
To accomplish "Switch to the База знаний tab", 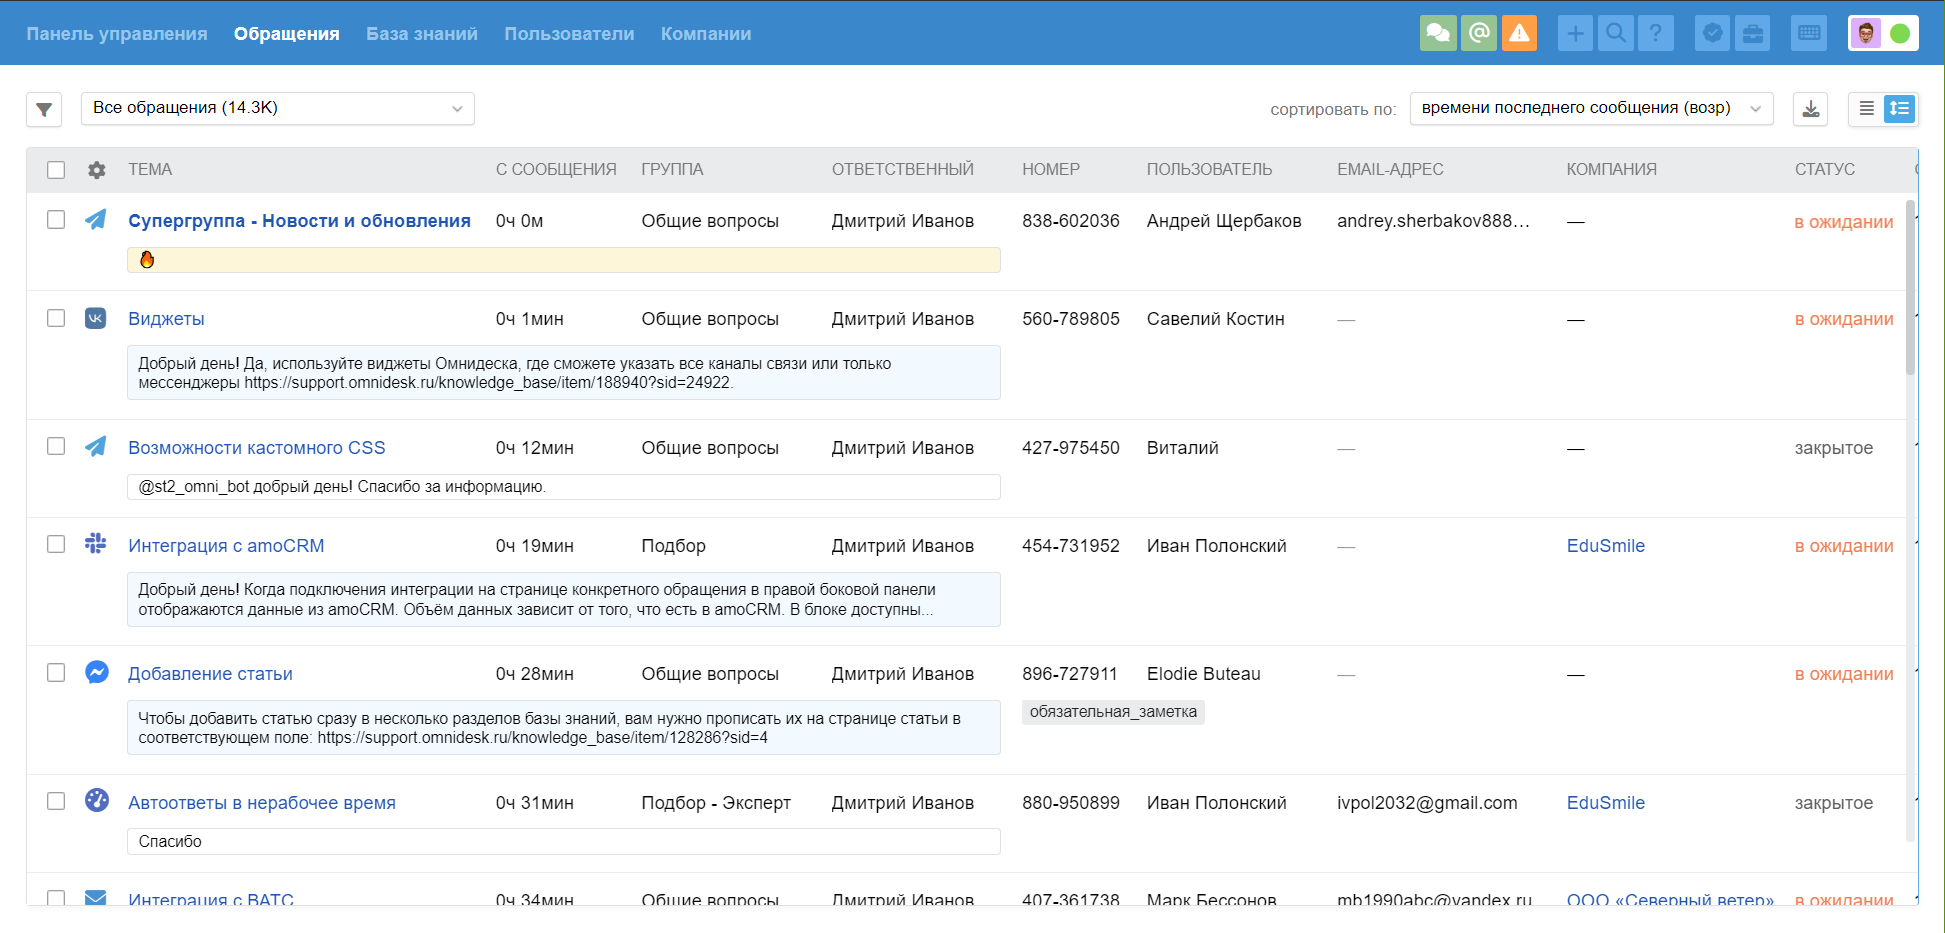I will coord(422,34).
